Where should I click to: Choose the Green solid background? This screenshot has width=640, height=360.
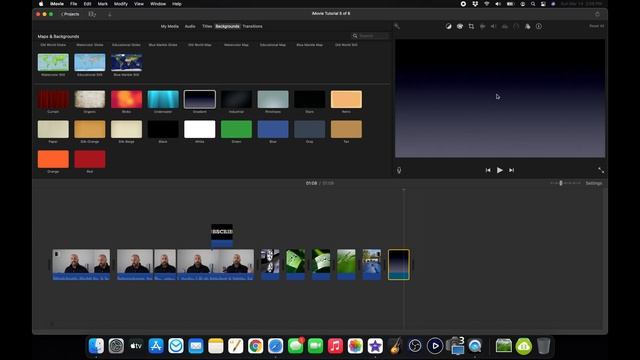coord(236,129)
